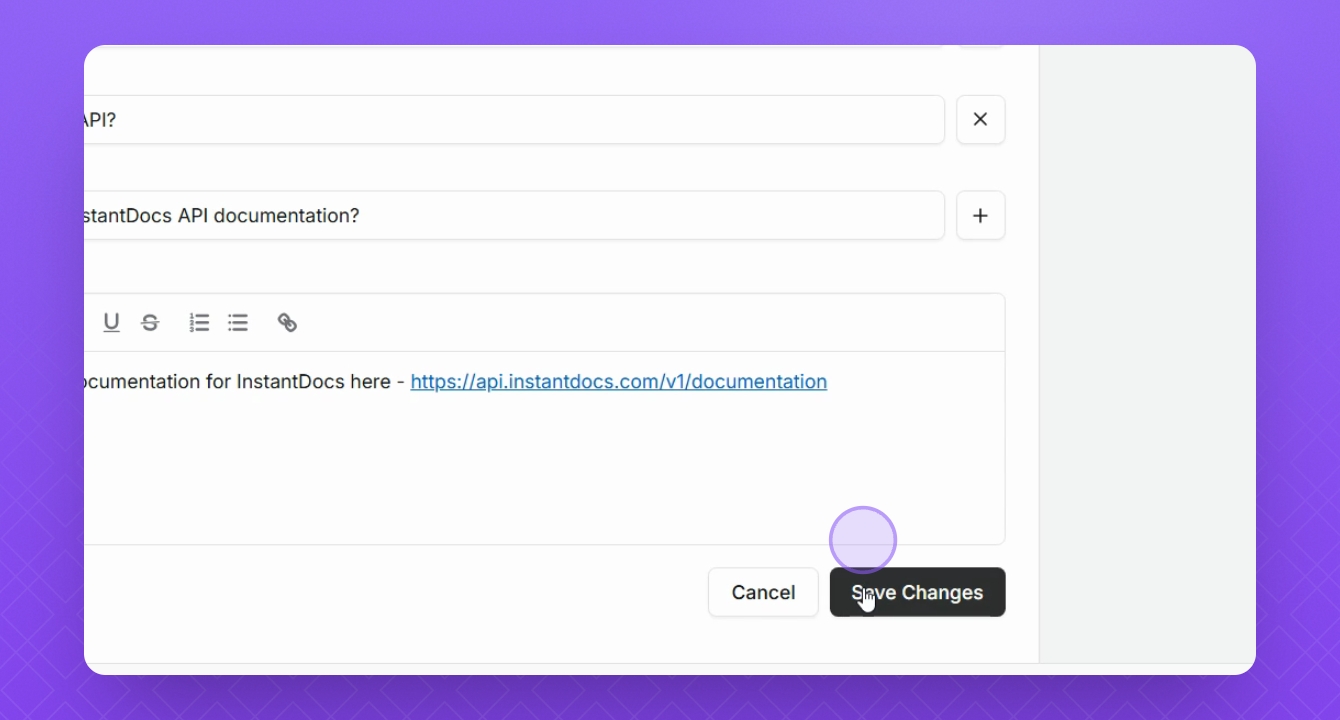Save Changes to the entry
This screenshot has width=1340, height=720.
[x=917, y=592]
